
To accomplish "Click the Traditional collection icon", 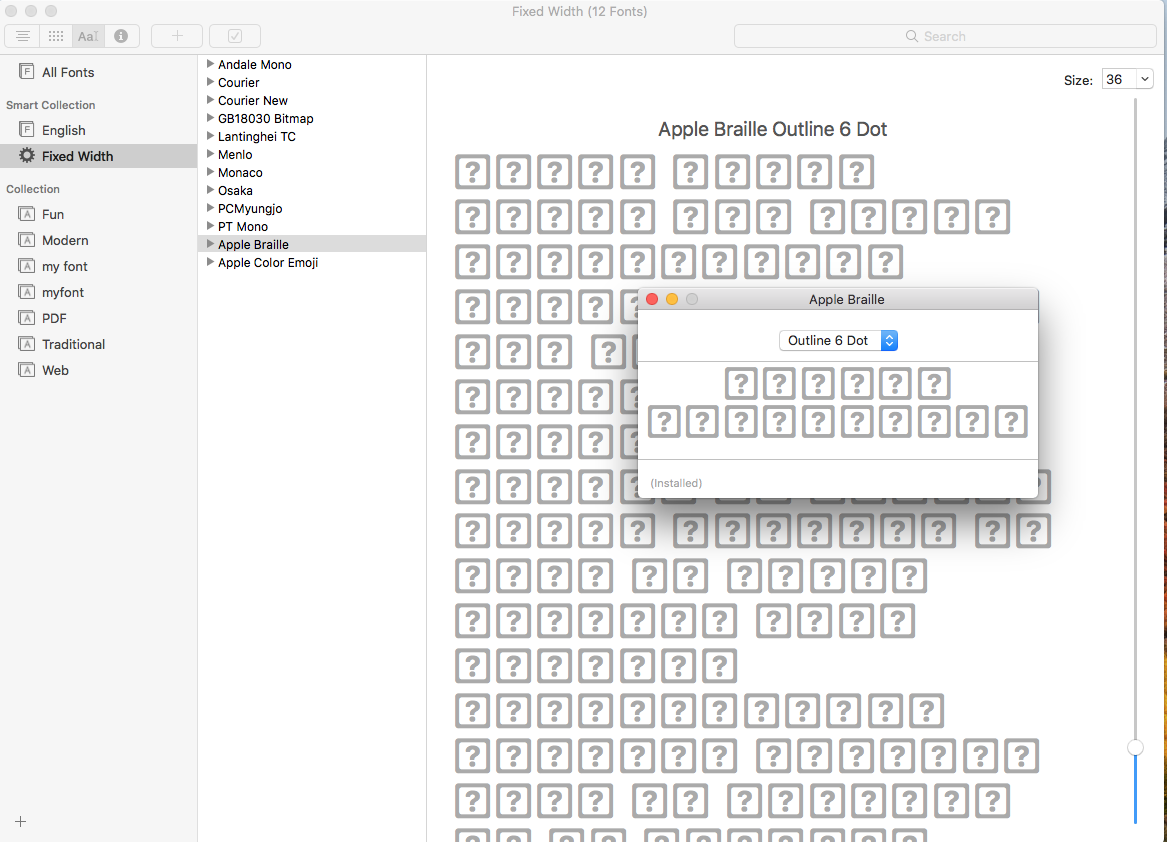I will pos(26,344).
